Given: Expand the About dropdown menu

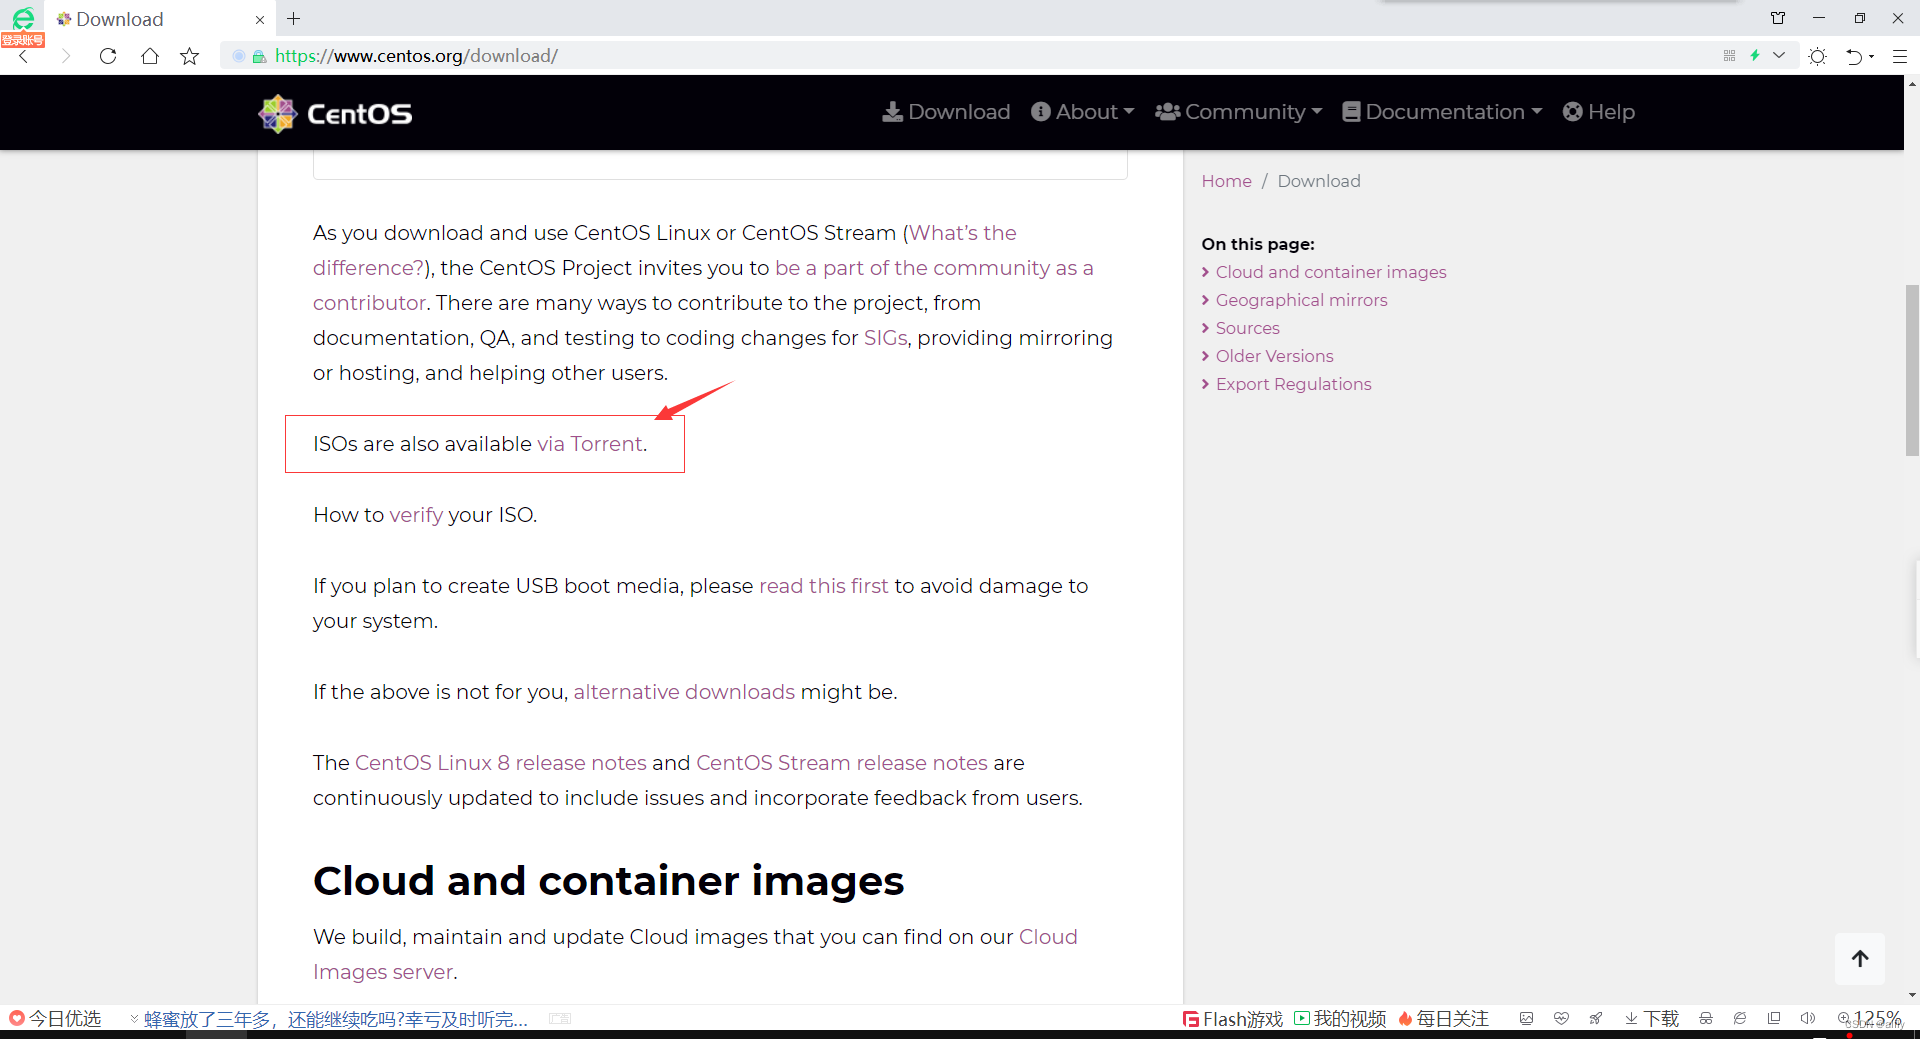Looking at the screenshot, I should click(1083, 112).
